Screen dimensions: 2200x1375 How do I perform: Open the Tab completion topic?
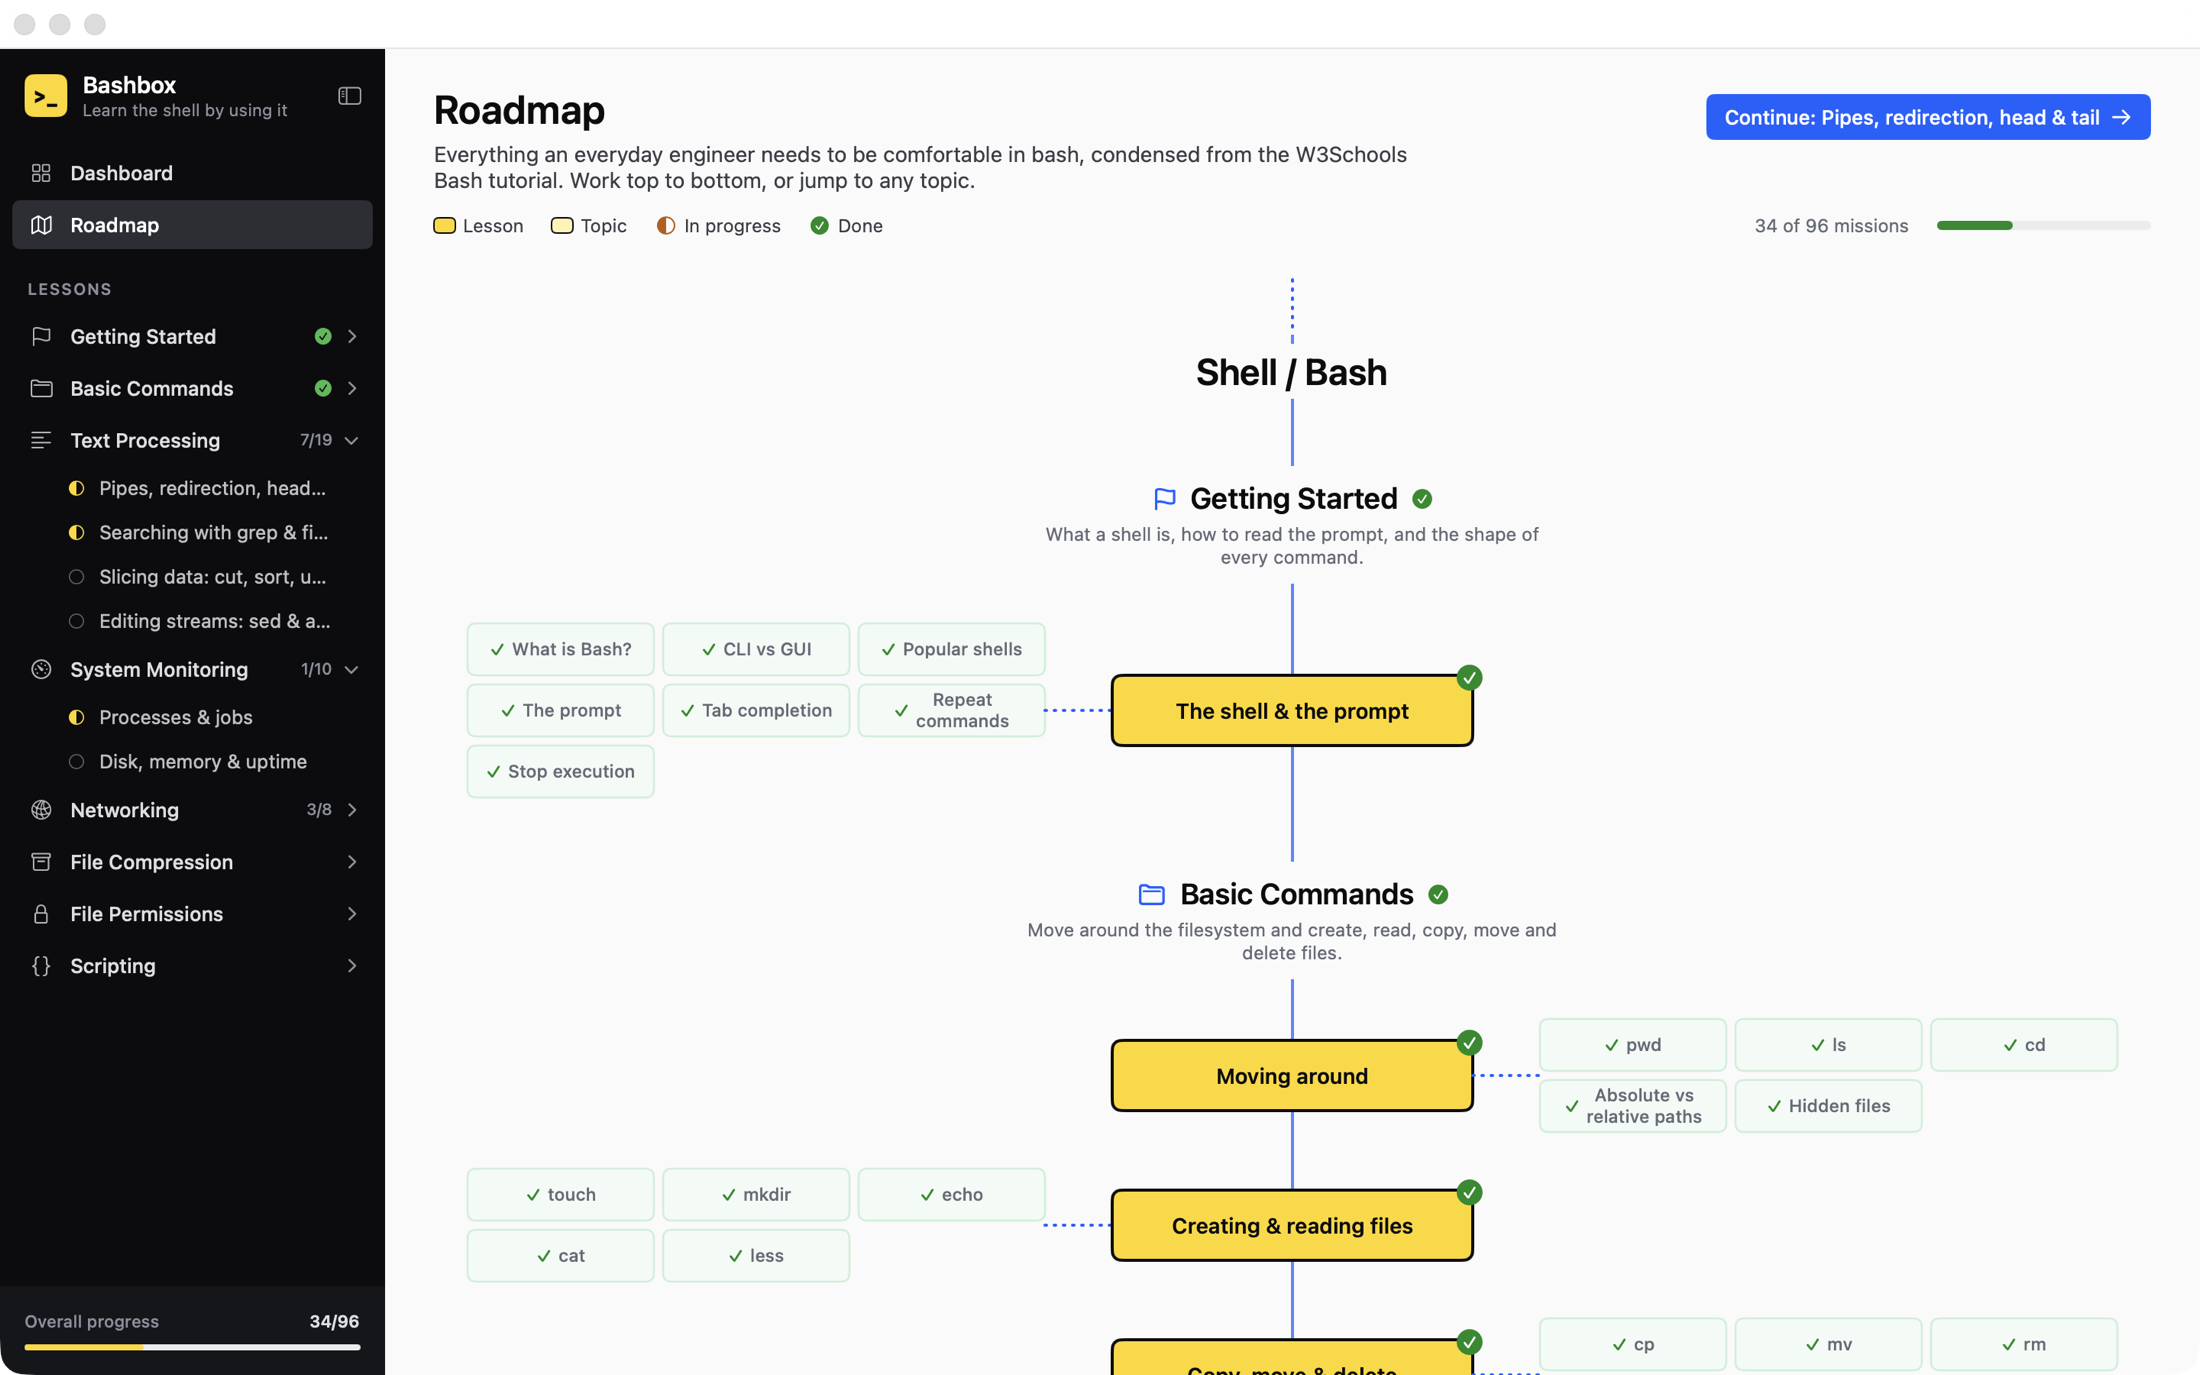pyautogui.click(x=756, y=710)
